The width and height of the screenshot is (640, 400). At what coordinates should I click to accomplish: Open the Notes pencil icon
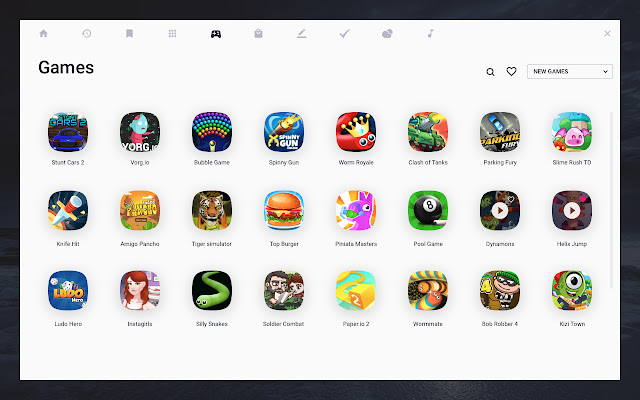[x=302, y=33]
